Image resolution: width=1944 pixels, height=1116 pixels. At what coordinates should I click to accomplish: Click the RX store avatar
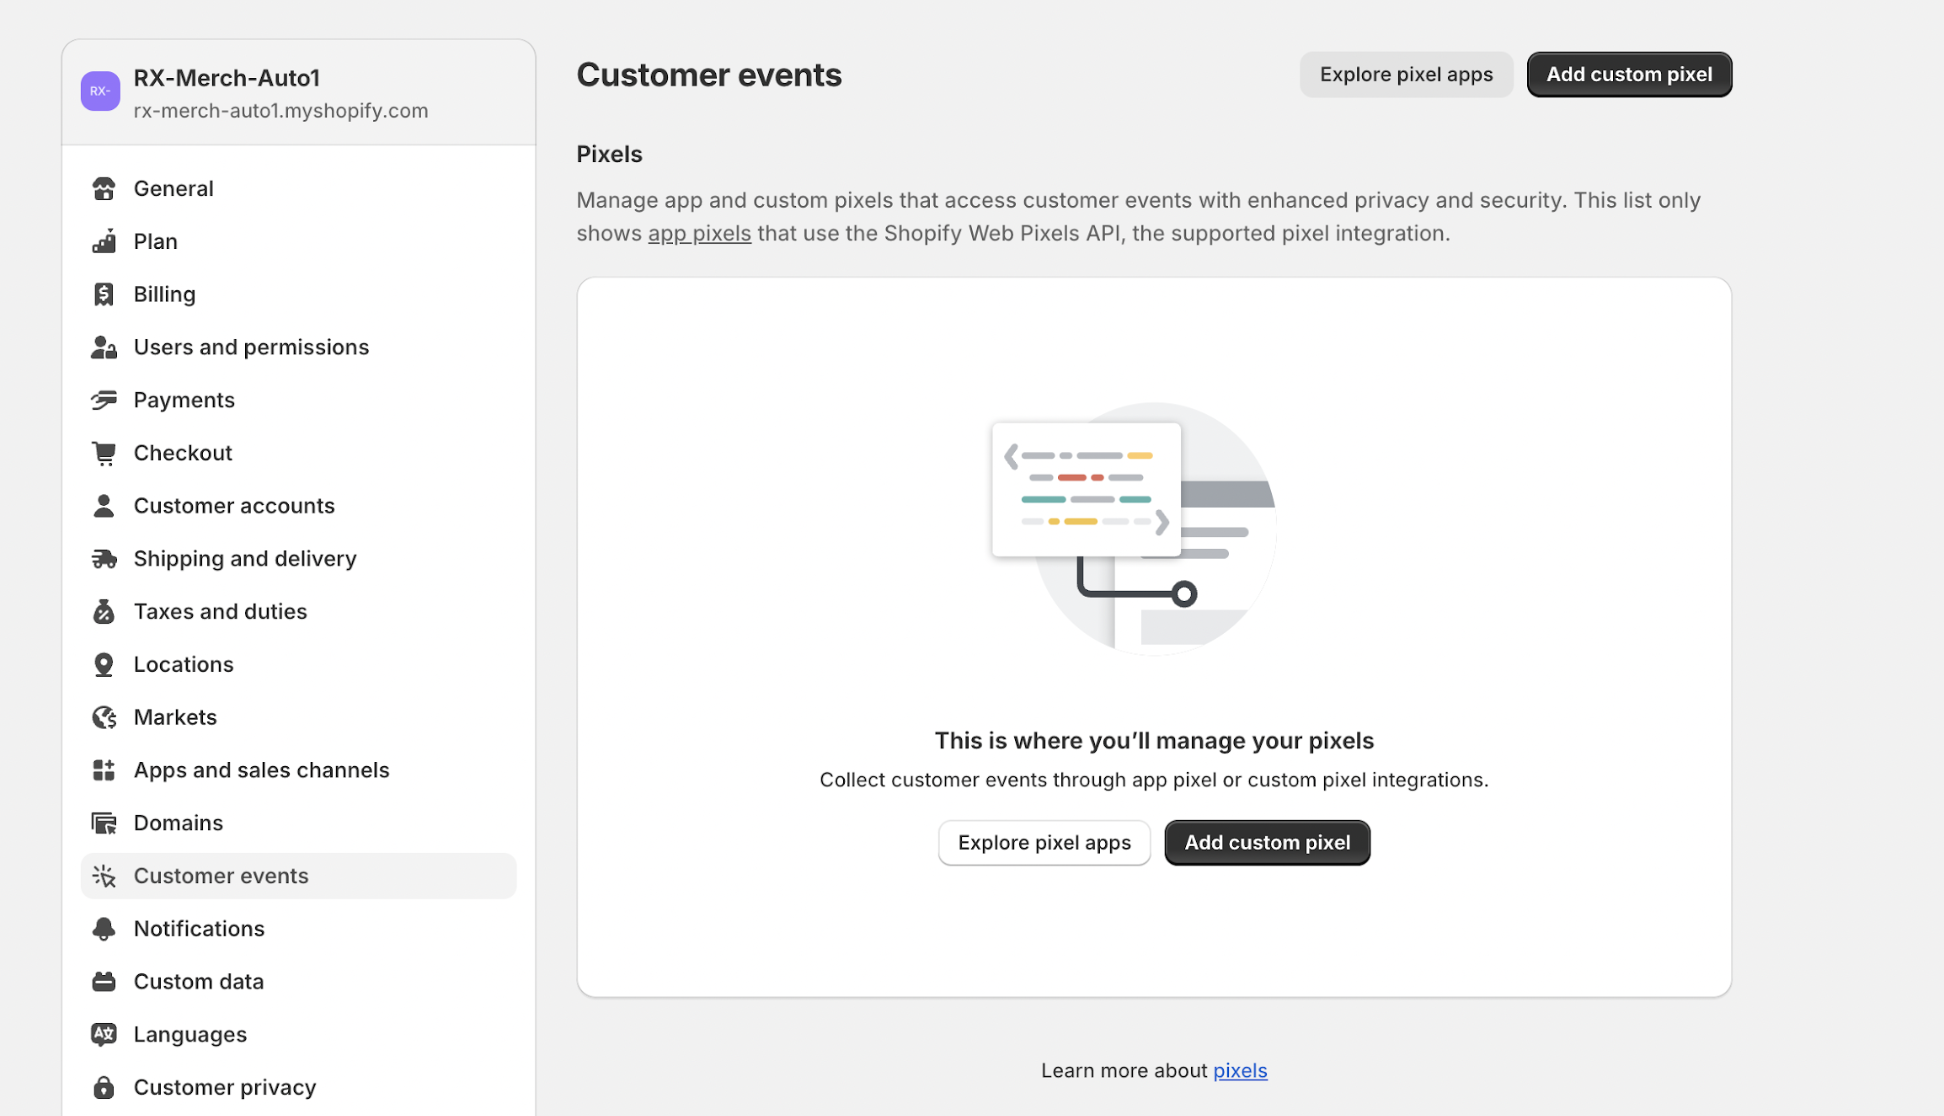point(99,90)
